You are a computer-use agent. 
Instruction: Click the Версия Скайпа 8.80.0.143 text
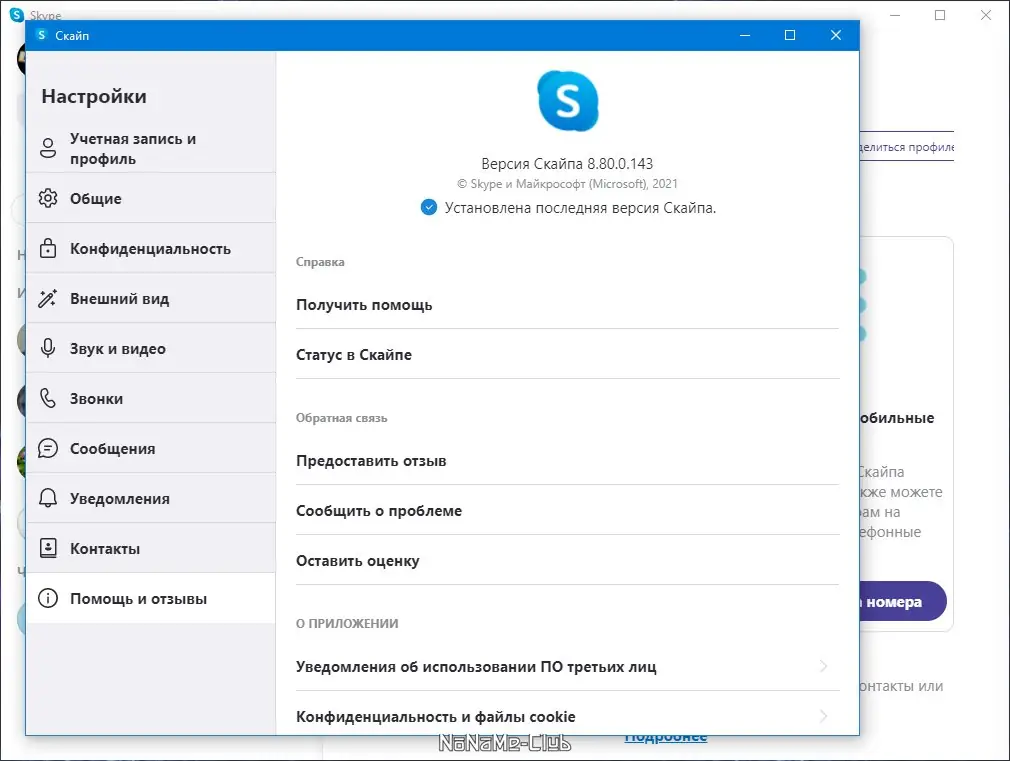coord(567,164)
